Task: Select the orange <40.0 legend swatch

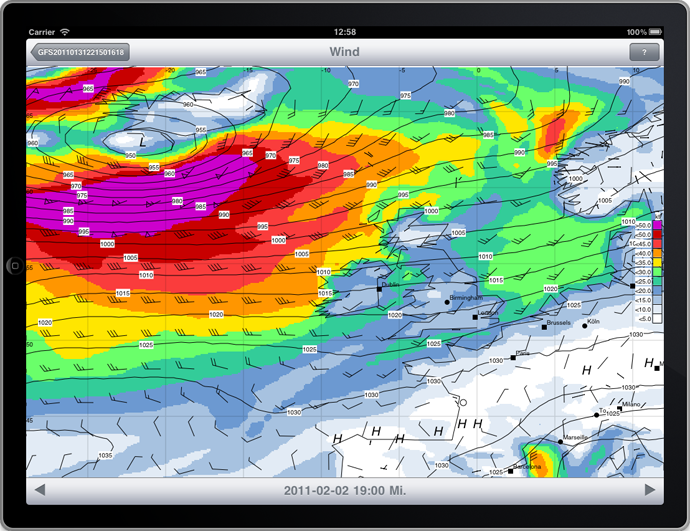Action: coord(656,254)
